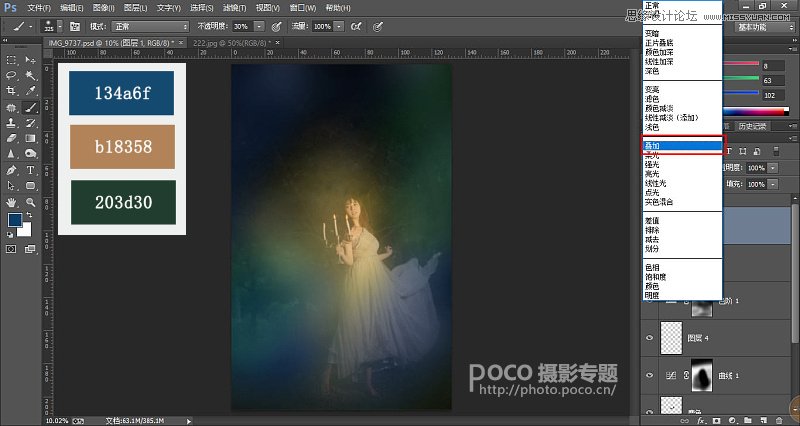Swap foreground and background colors

29,215
